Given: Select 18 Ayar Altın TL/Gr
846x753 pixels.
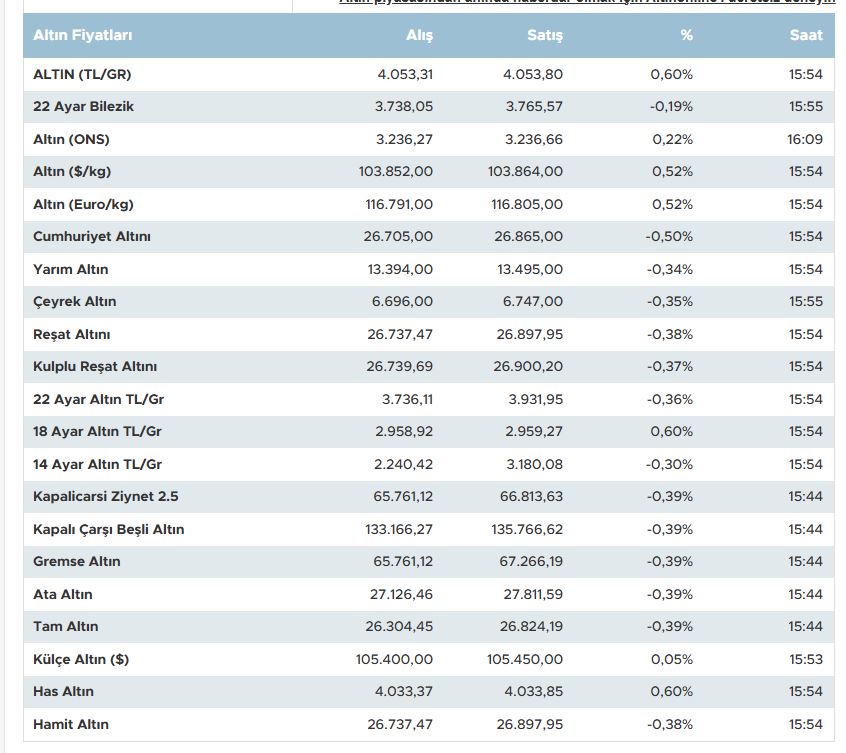Looking at the screenshot, I should coord(97,432).
